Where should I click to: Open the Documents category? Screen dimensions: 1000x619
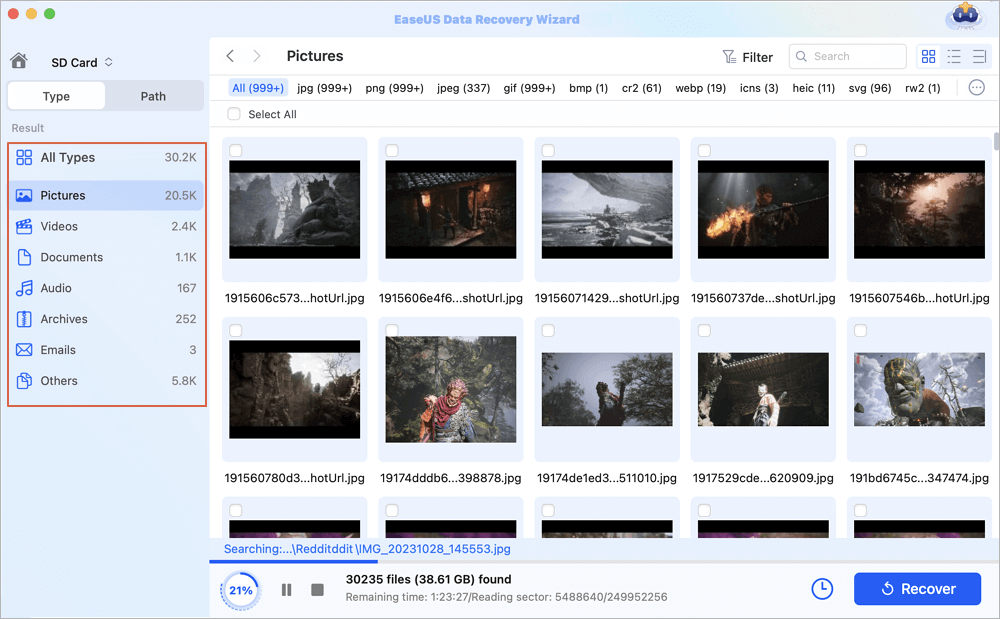tap(107, 257)
